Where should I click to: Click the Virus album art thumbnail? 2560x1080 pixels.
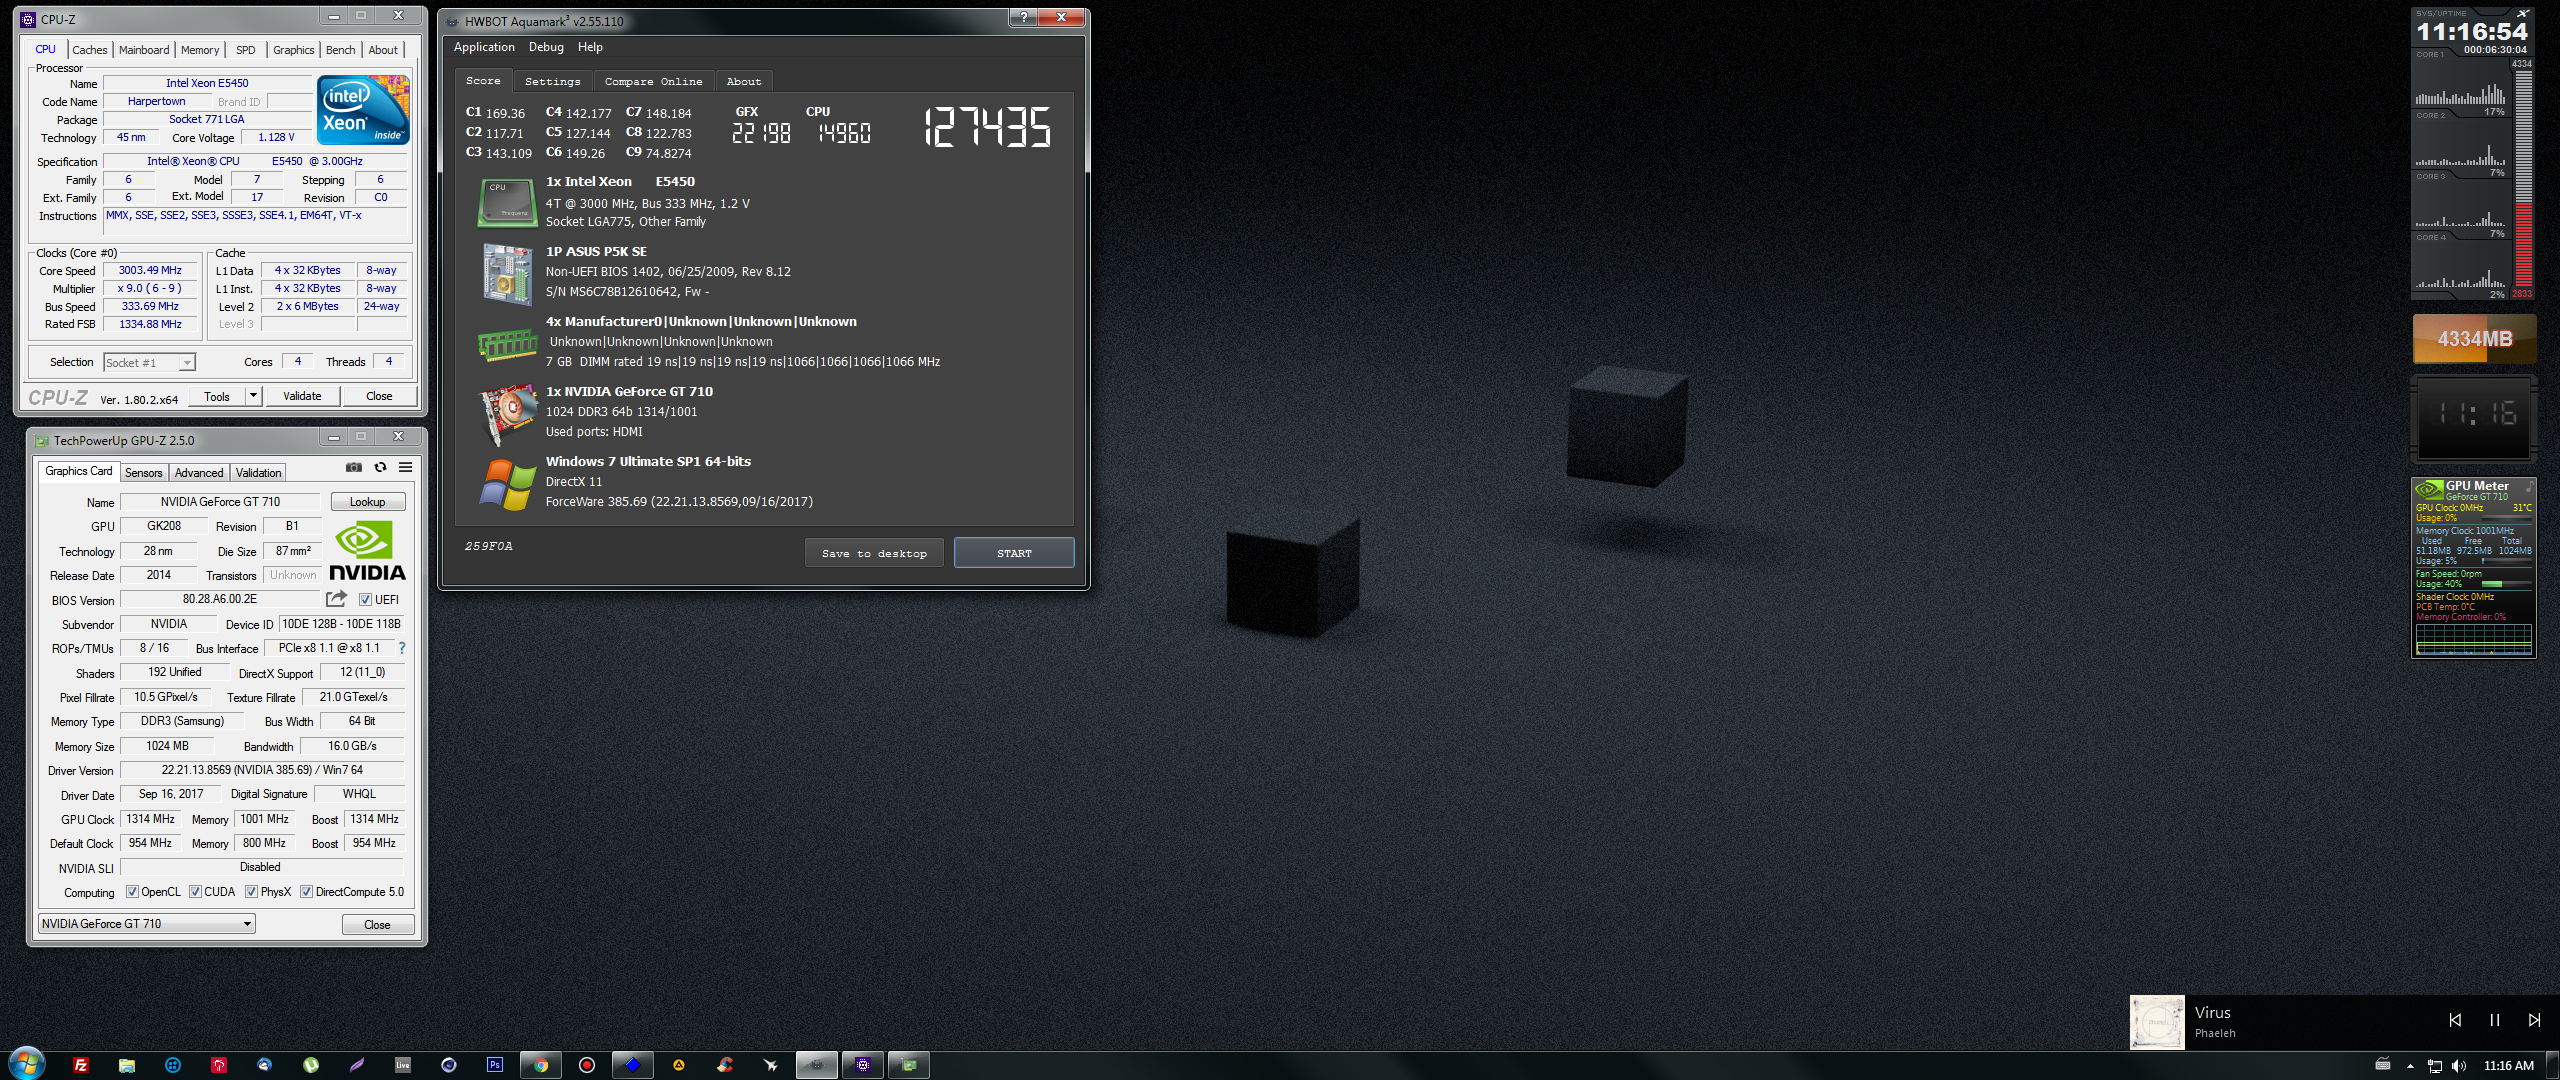click(x=2157, y=1022)
